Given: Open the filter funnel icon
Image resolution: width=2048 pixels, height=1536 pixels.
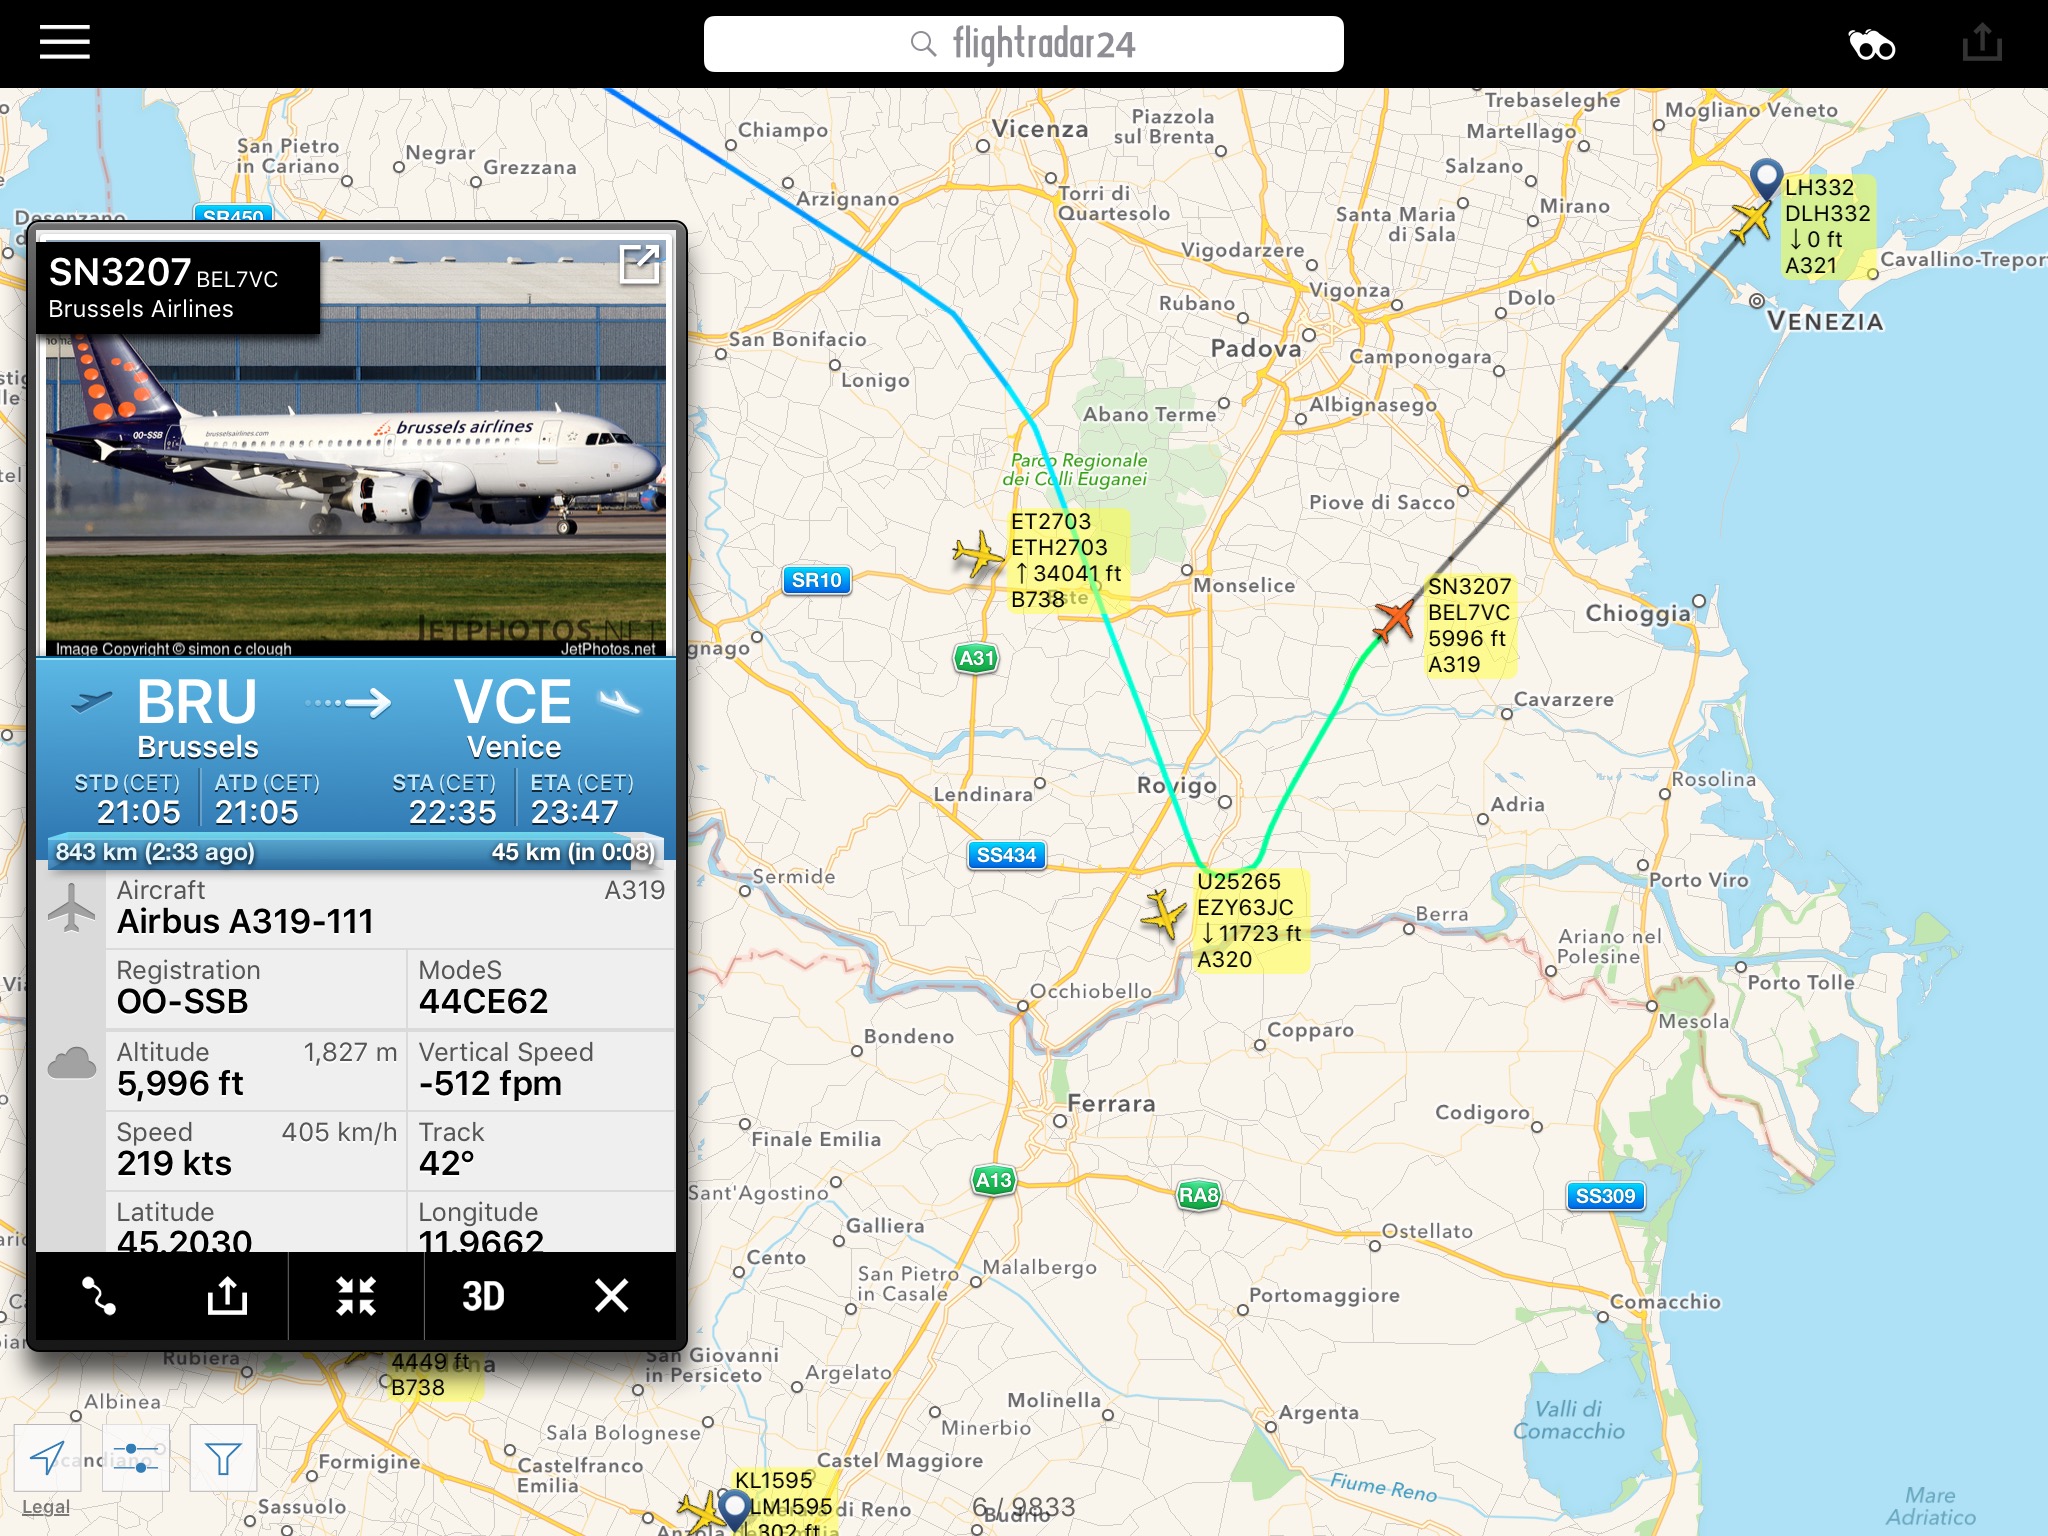Looking at the screenshot, I should tap(223, 1457).
